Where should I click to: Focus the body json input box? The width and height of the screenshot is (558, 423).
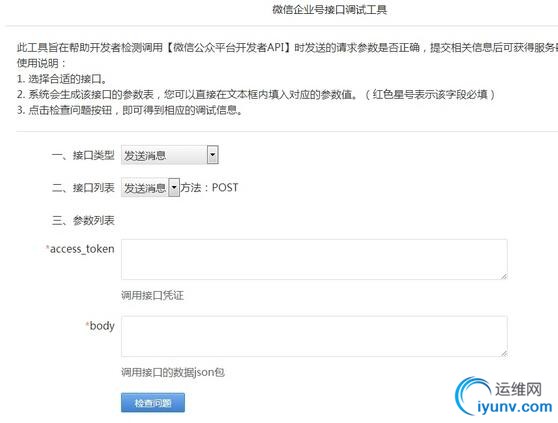[314, 336]
